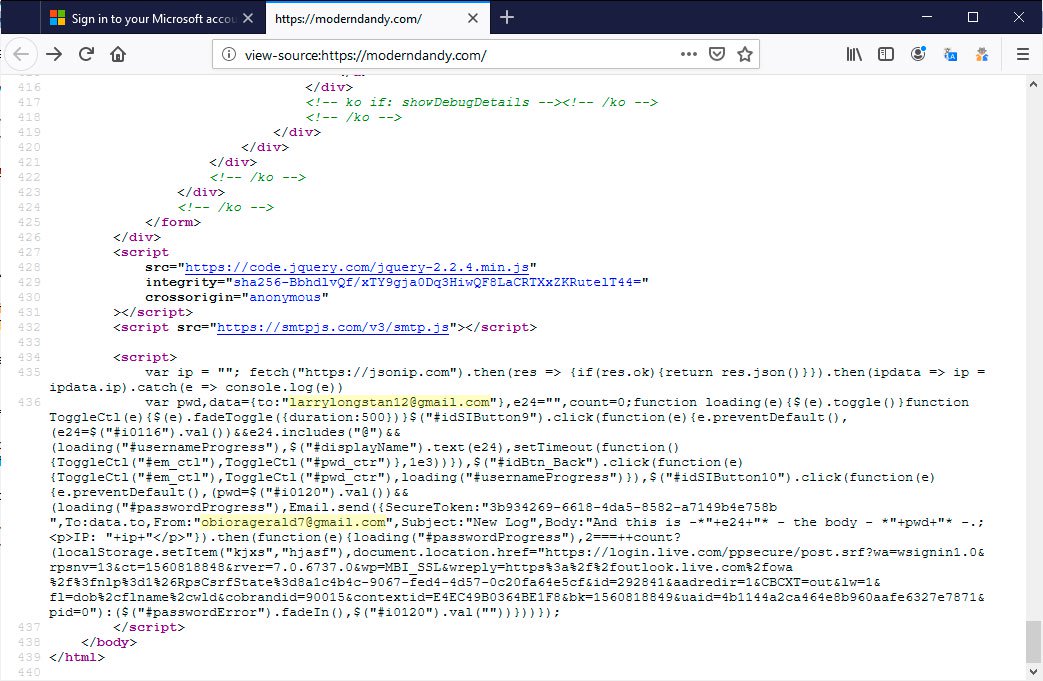
Task: Select the https://moderndandy.com/ tab
Action: click(378, 18)
